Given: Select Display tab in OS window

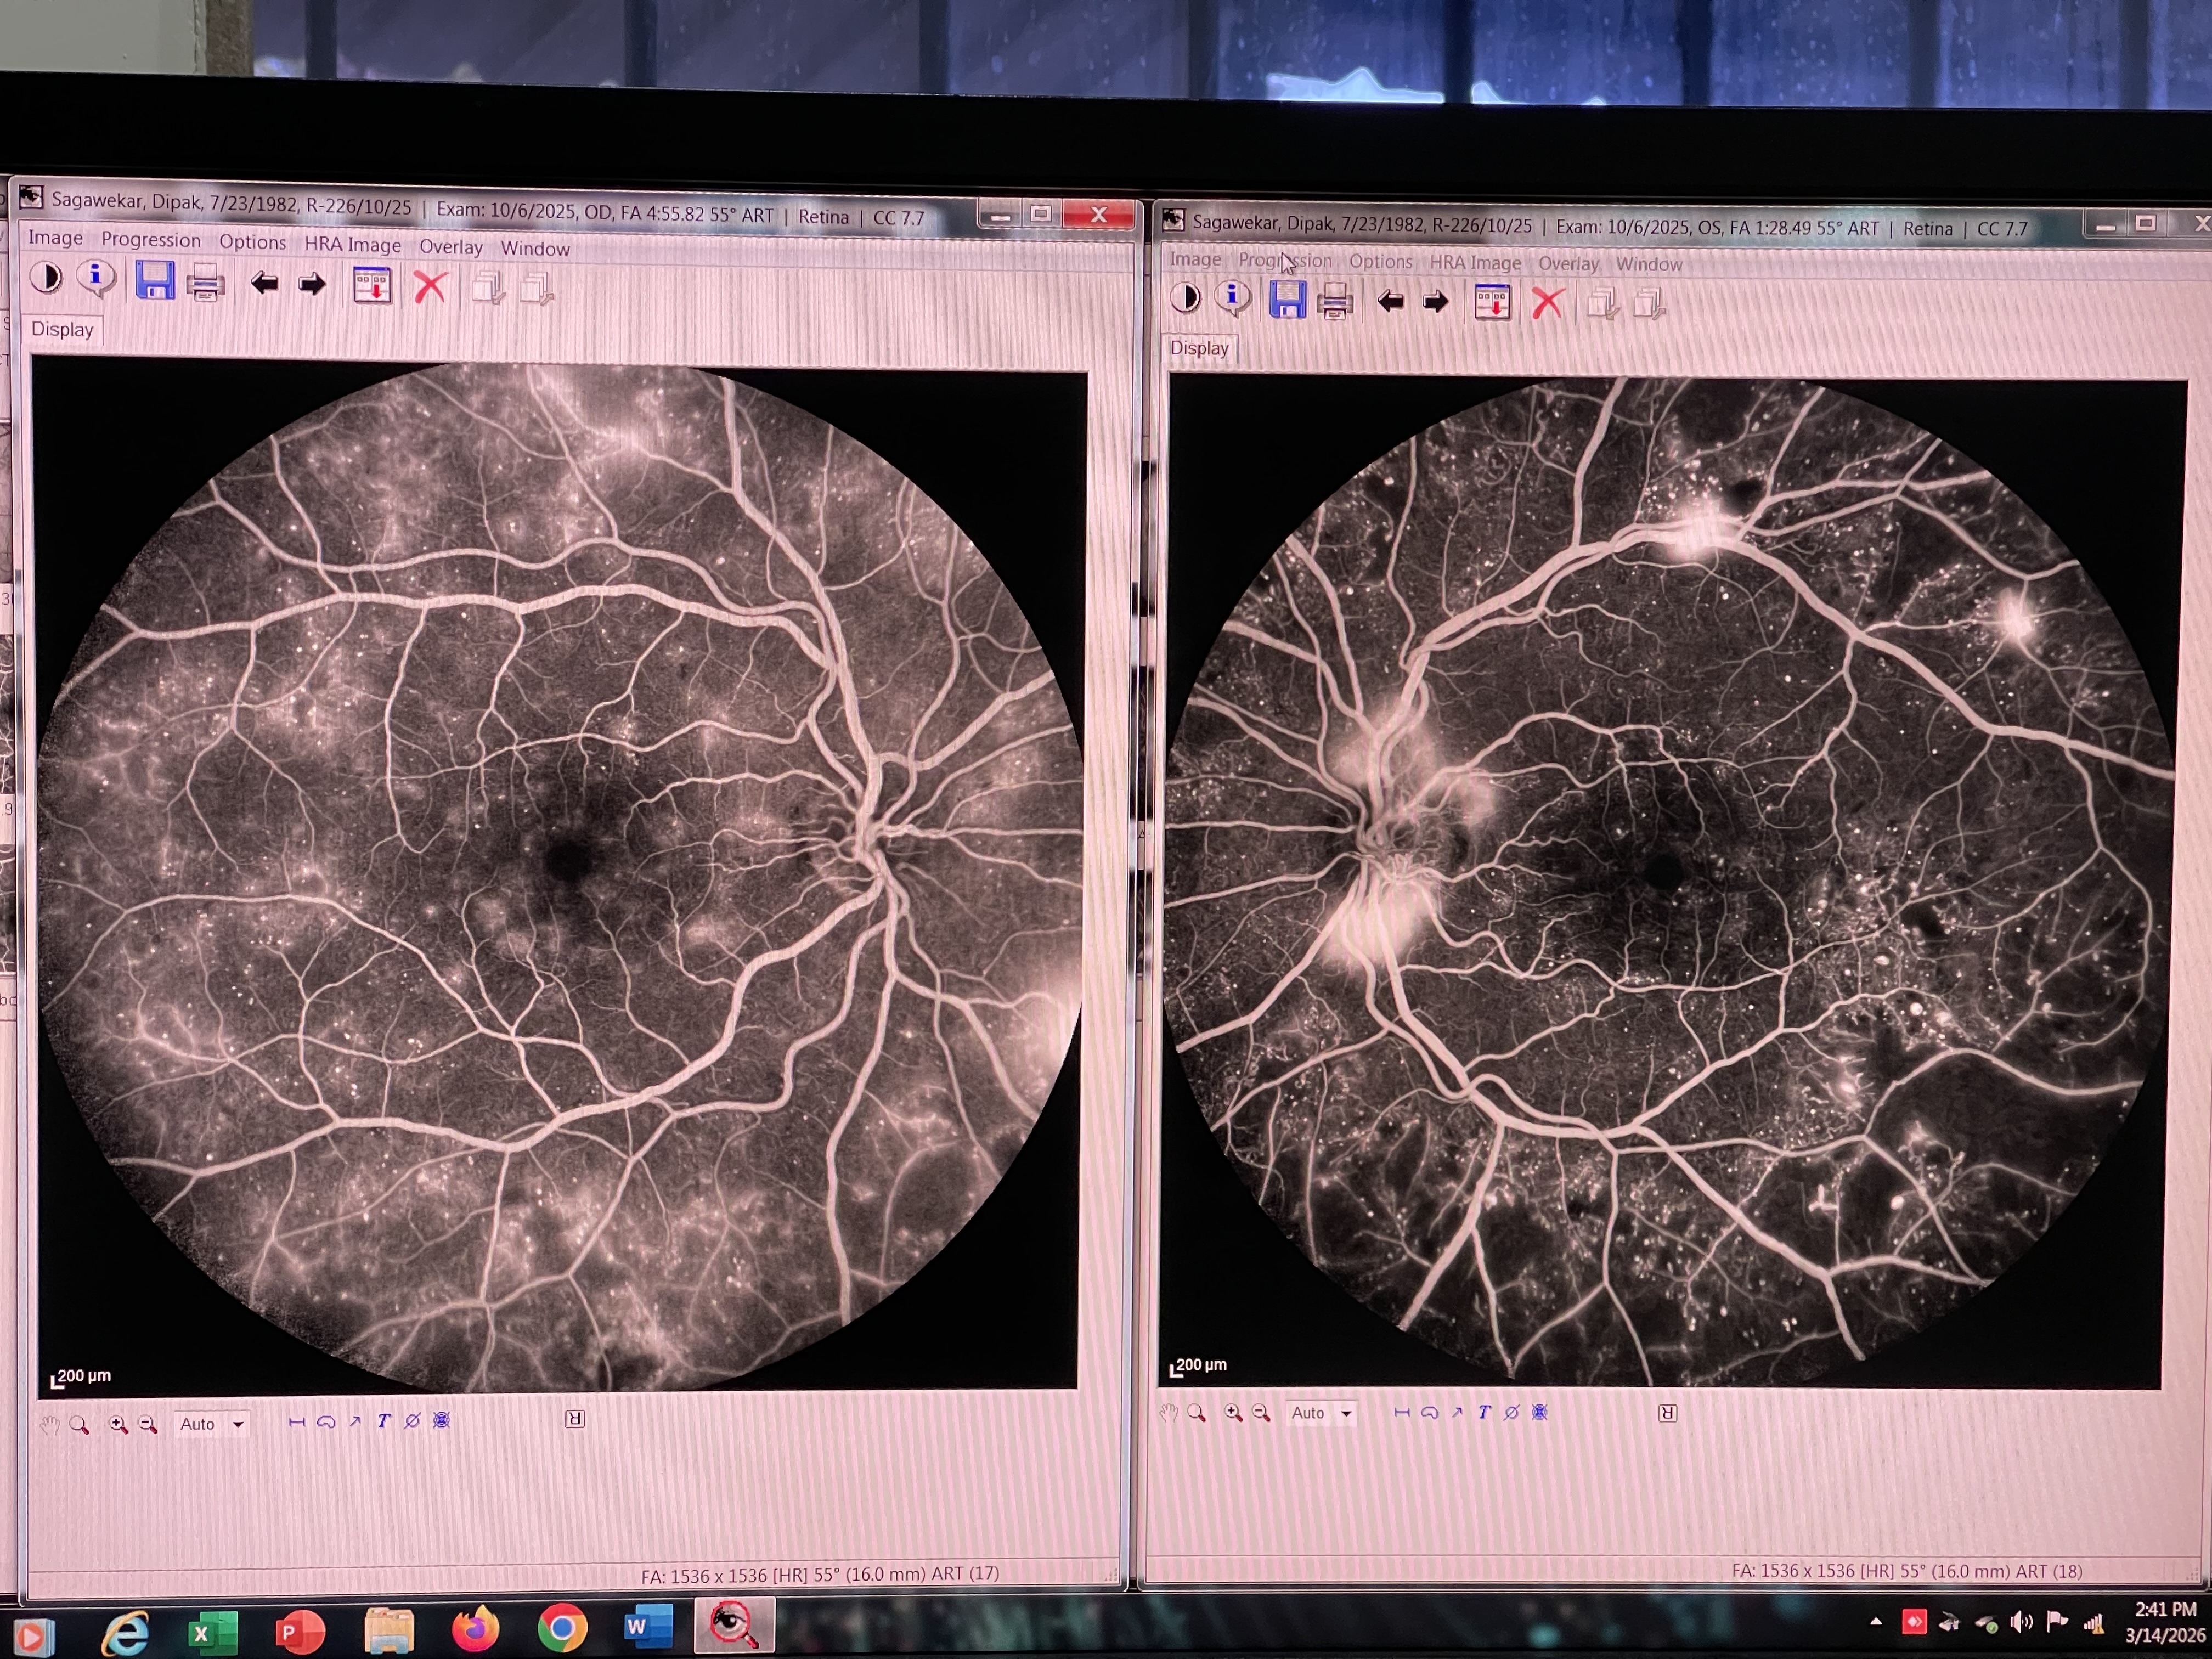Looking at the screenshot, I should (1199, 348).
